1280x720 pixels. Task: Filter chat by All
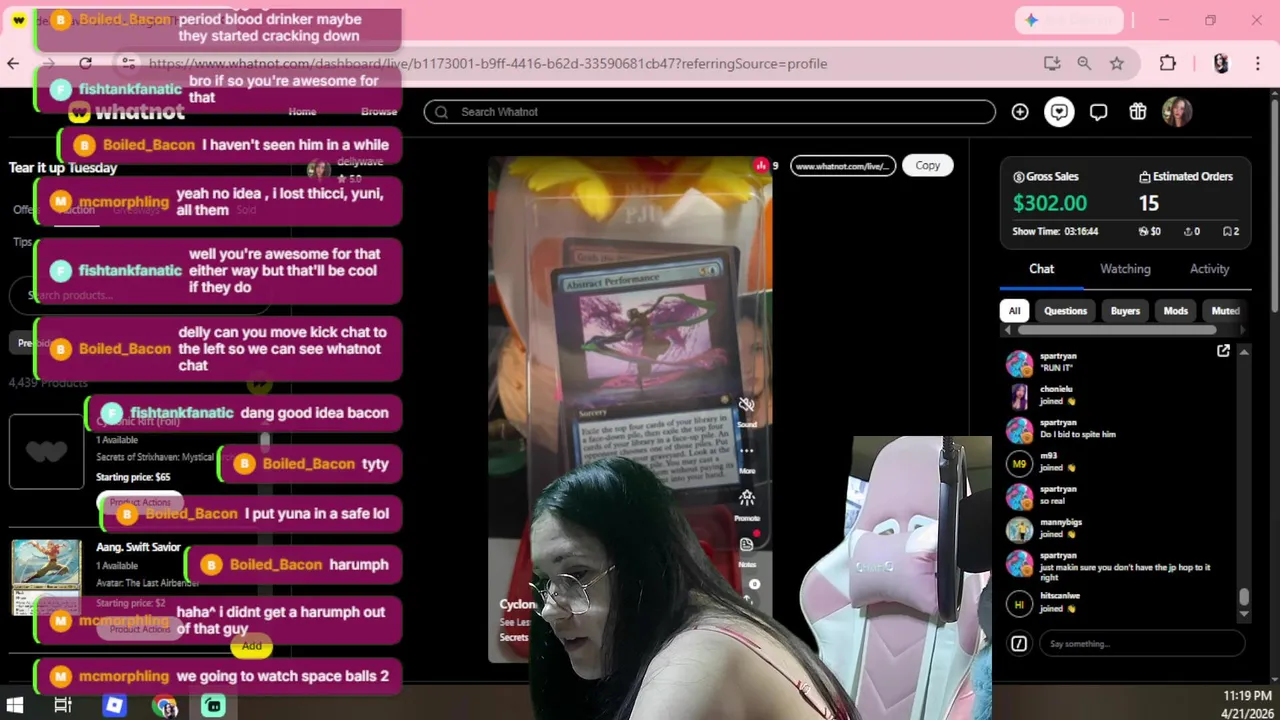[1014, 311]
